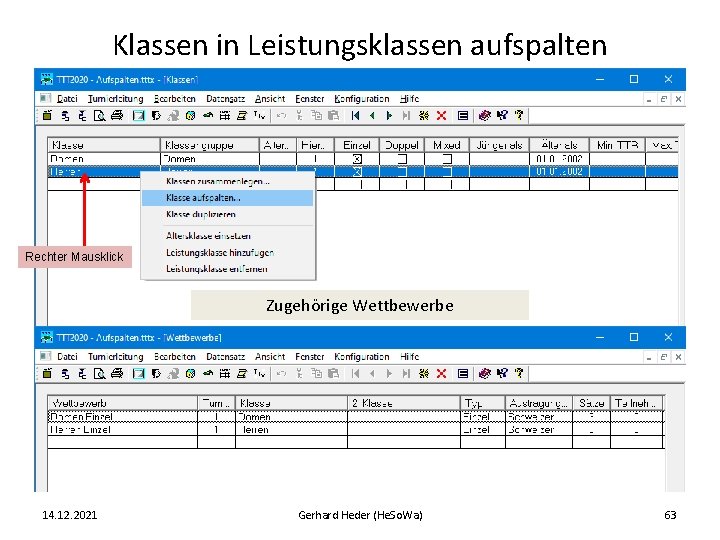Click the list view icon right of red X, Klassen toolbar
Viewport: 720px width, 540px height.
point(463,116)
